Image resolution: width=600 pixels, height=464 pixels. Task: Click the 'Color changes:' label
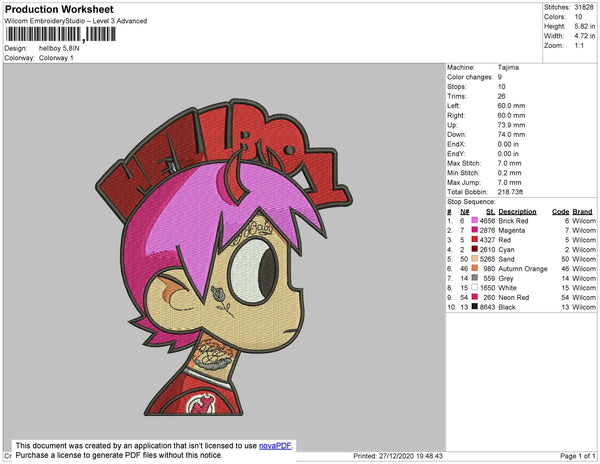pos(470,77)
